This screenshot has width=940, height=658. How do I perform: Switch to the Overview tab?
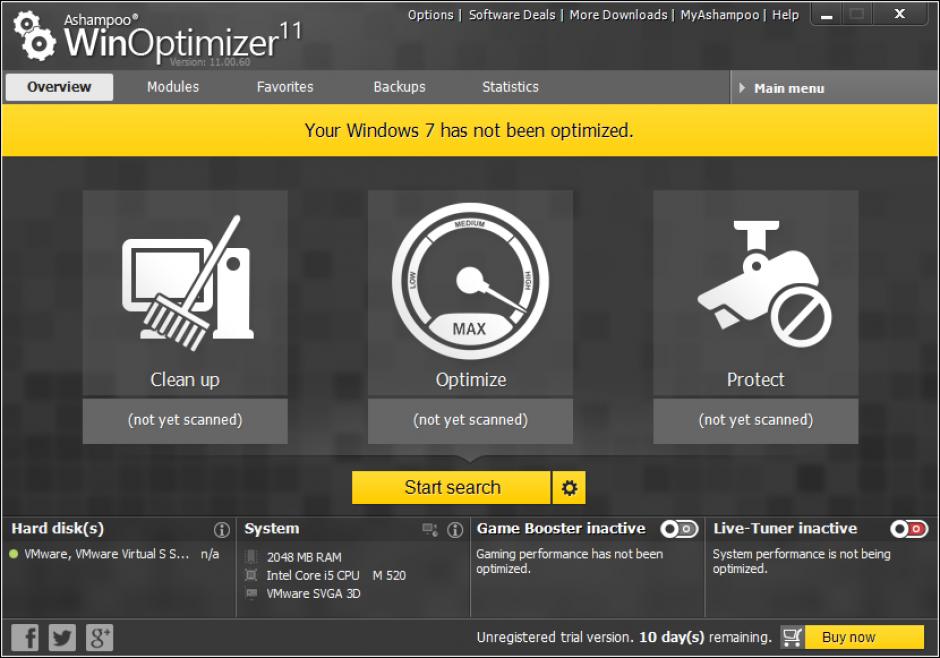coord(59,87)
